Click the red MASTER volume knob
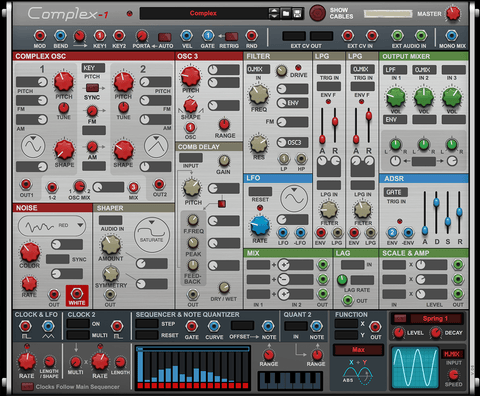The width and height of the screenshot is (480, 396). point(453,13)
